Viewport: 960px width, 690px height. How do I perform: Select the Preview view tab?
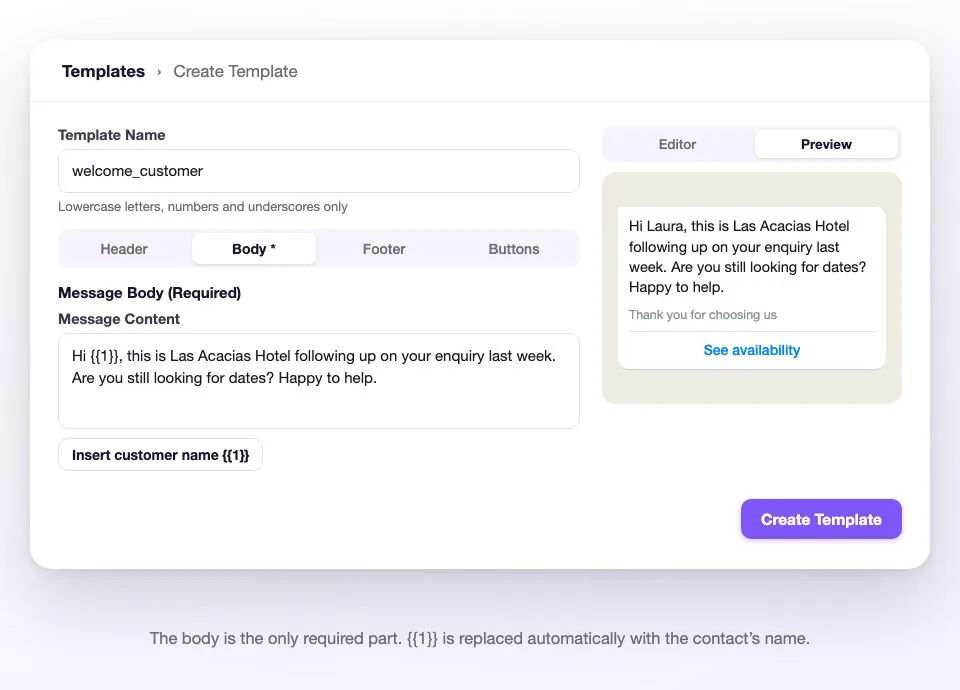click(826, 144)
